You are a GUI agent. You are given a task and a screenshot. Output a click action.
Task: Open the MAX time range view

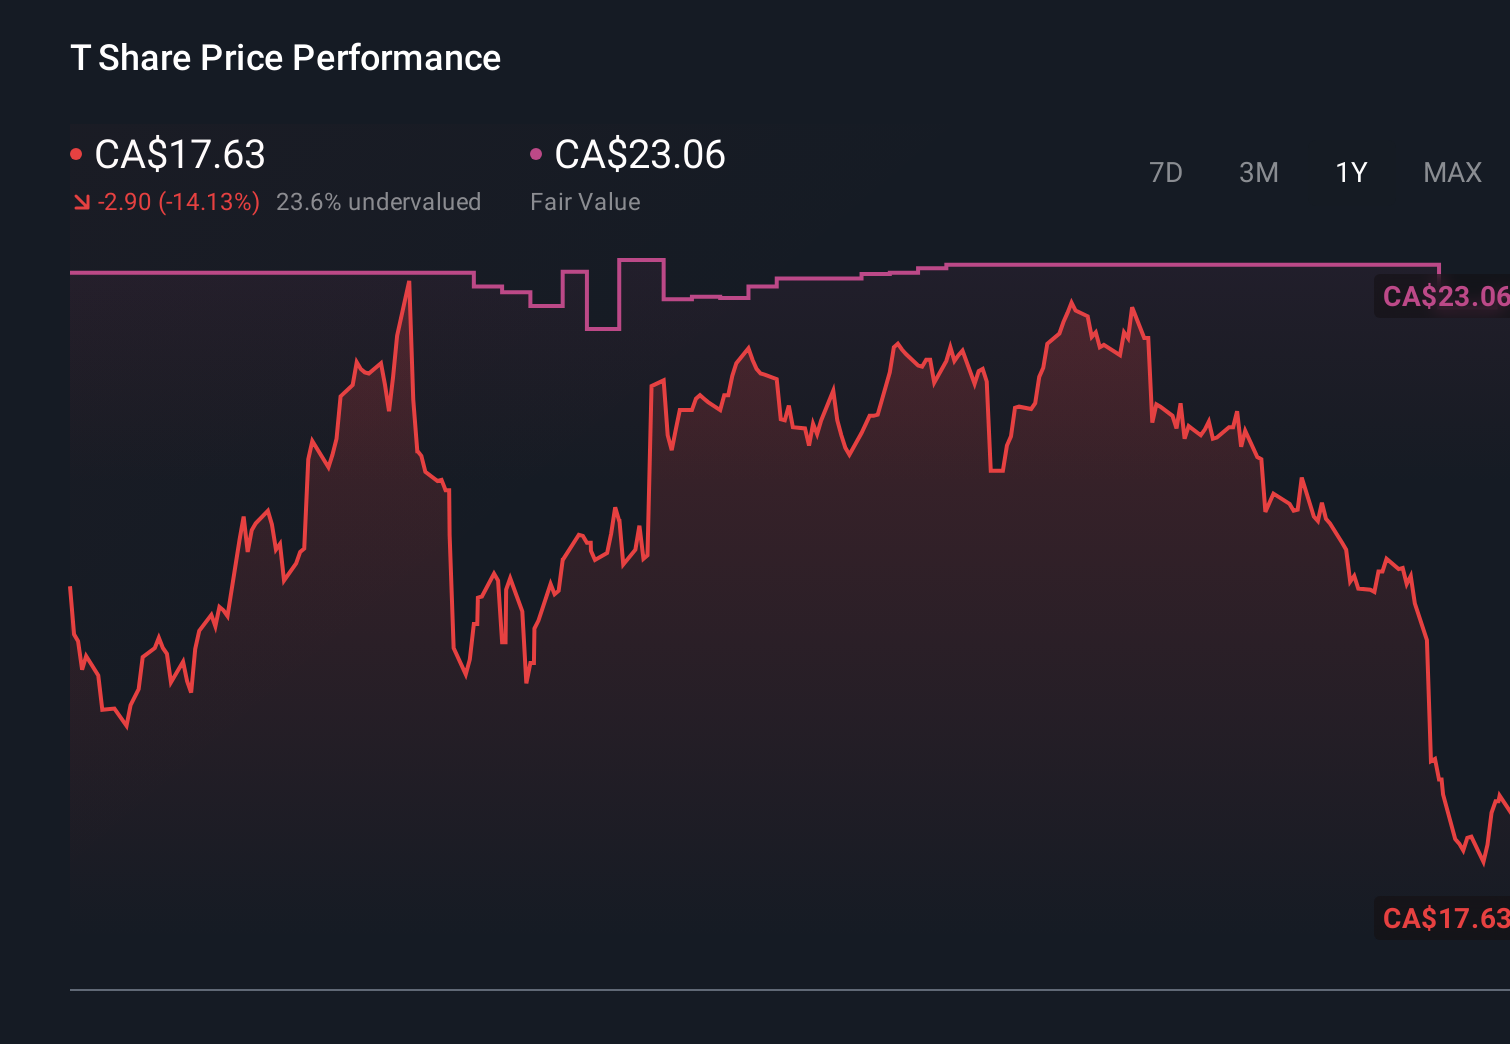pos(1451,173)
